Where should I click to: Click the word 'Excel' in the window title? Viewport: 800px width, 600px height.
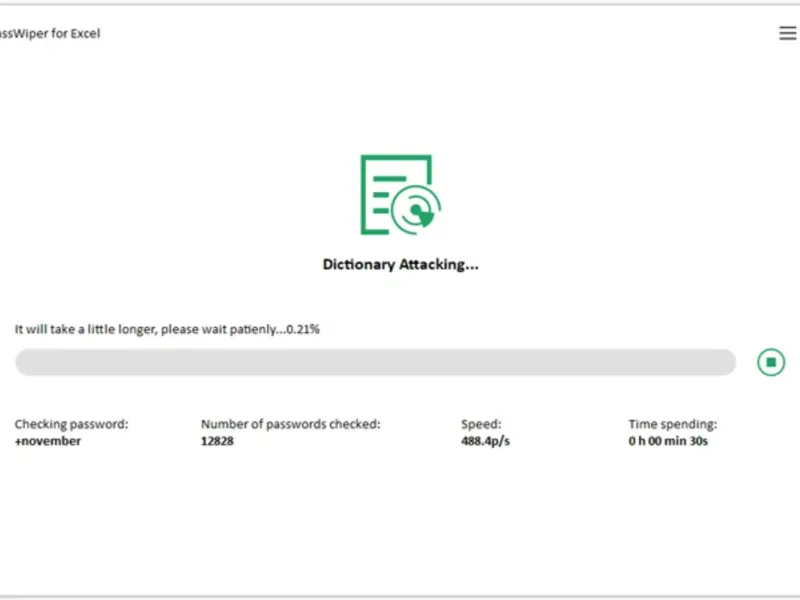tap(84, 33)
